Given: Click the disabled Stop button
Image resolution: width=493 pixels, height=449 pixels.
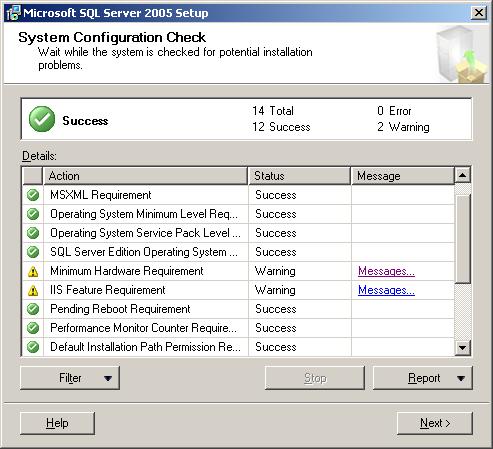Looking at the screenshot, I should 315,378.
